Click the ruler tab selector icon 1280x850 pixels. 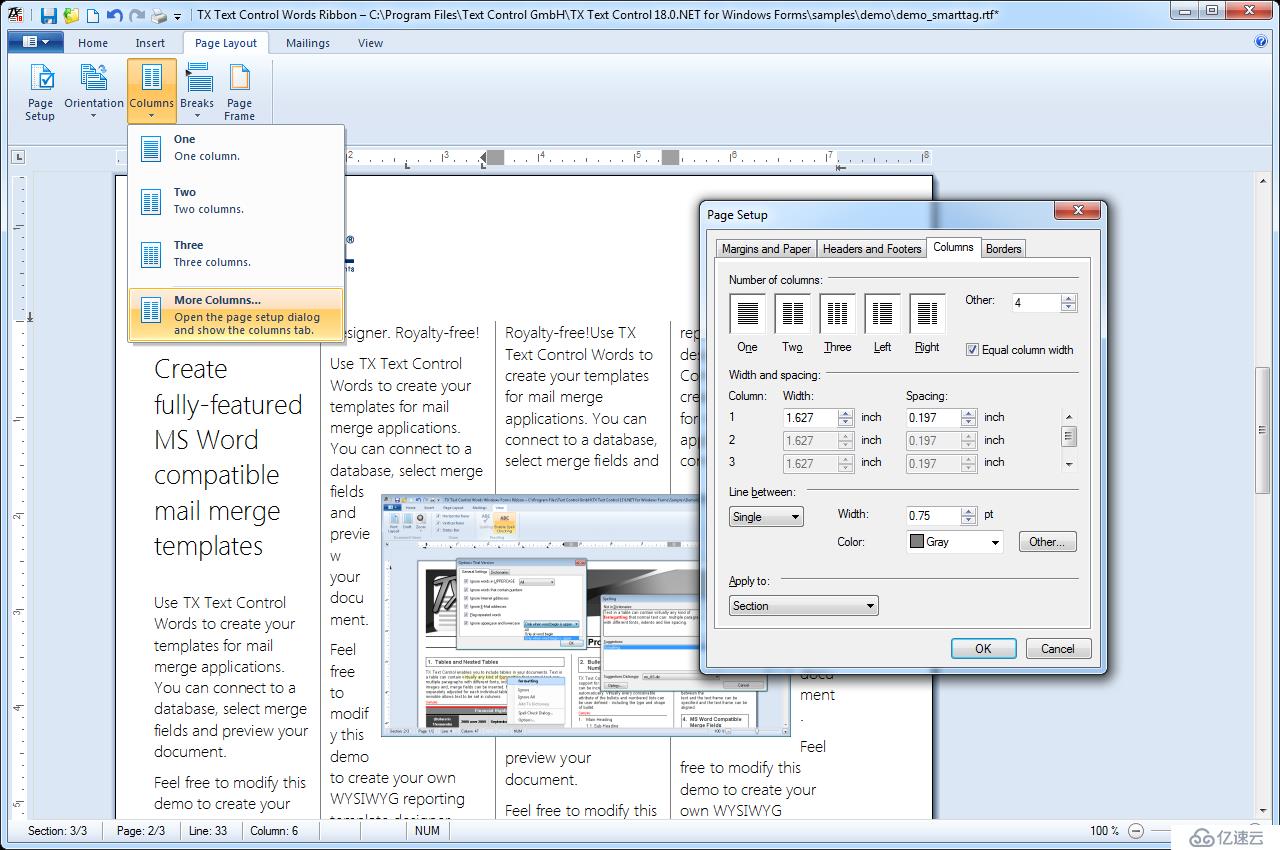[18, 157]
